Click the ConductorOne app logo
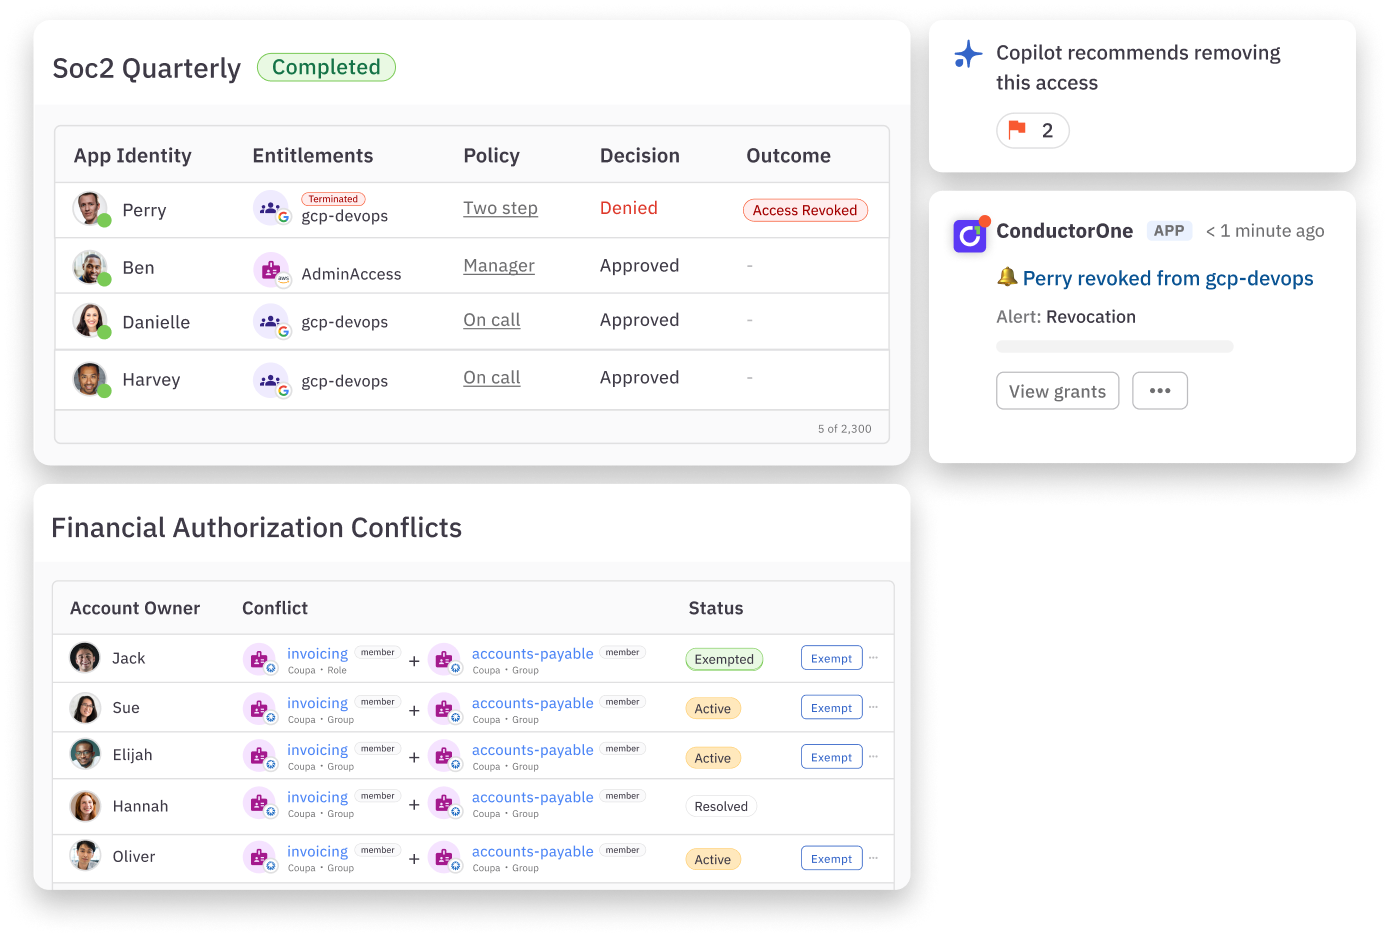The image size is (1388, 936). [x=970, y=235]
